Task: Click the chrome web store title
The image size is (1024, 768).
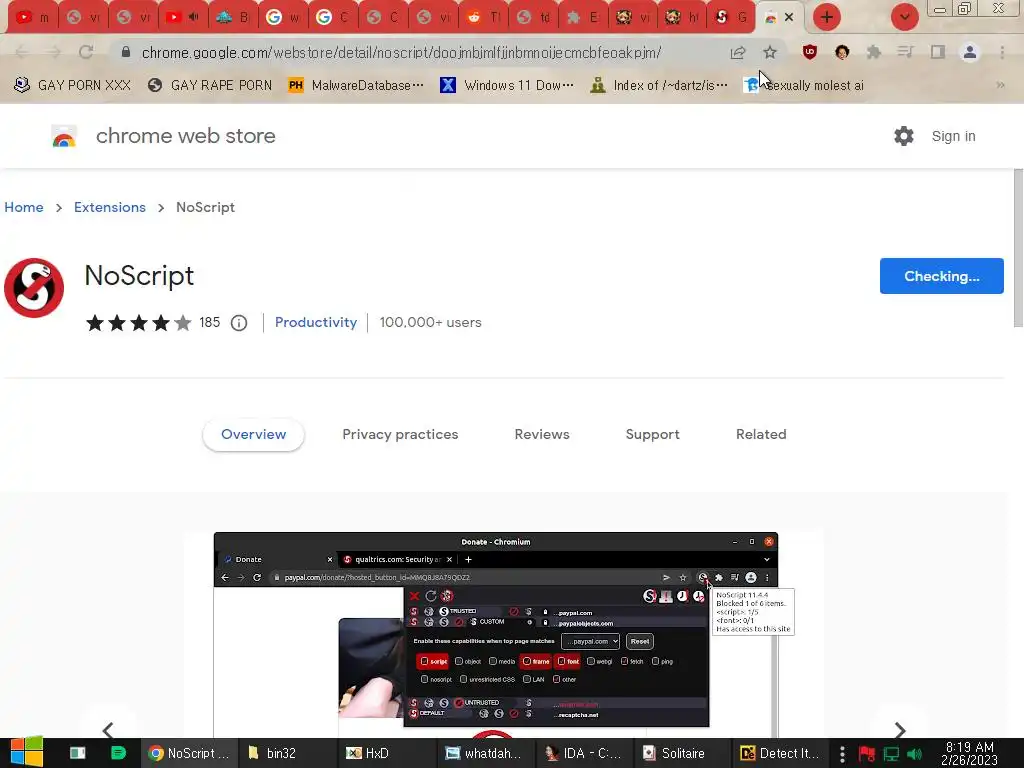Action: tap(185, 136)
